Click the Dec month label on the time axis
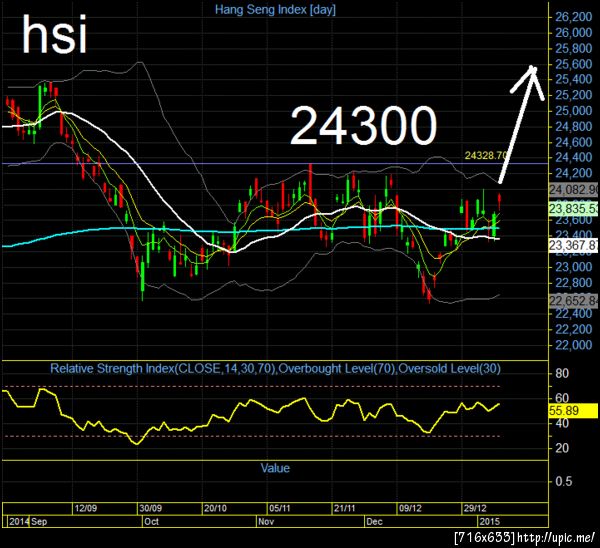 (374, 522)
